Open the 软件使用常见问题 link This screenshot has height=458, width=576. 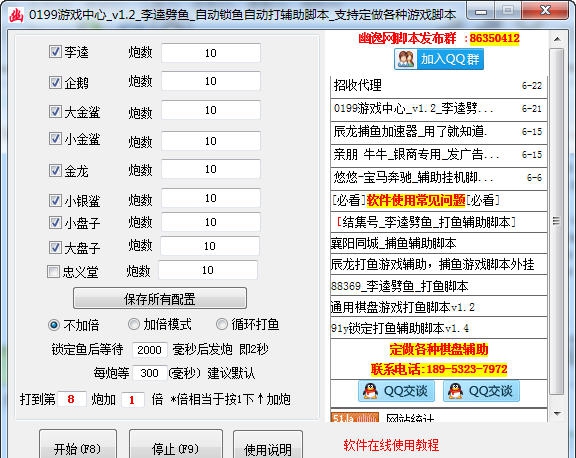tap(416, 201)
